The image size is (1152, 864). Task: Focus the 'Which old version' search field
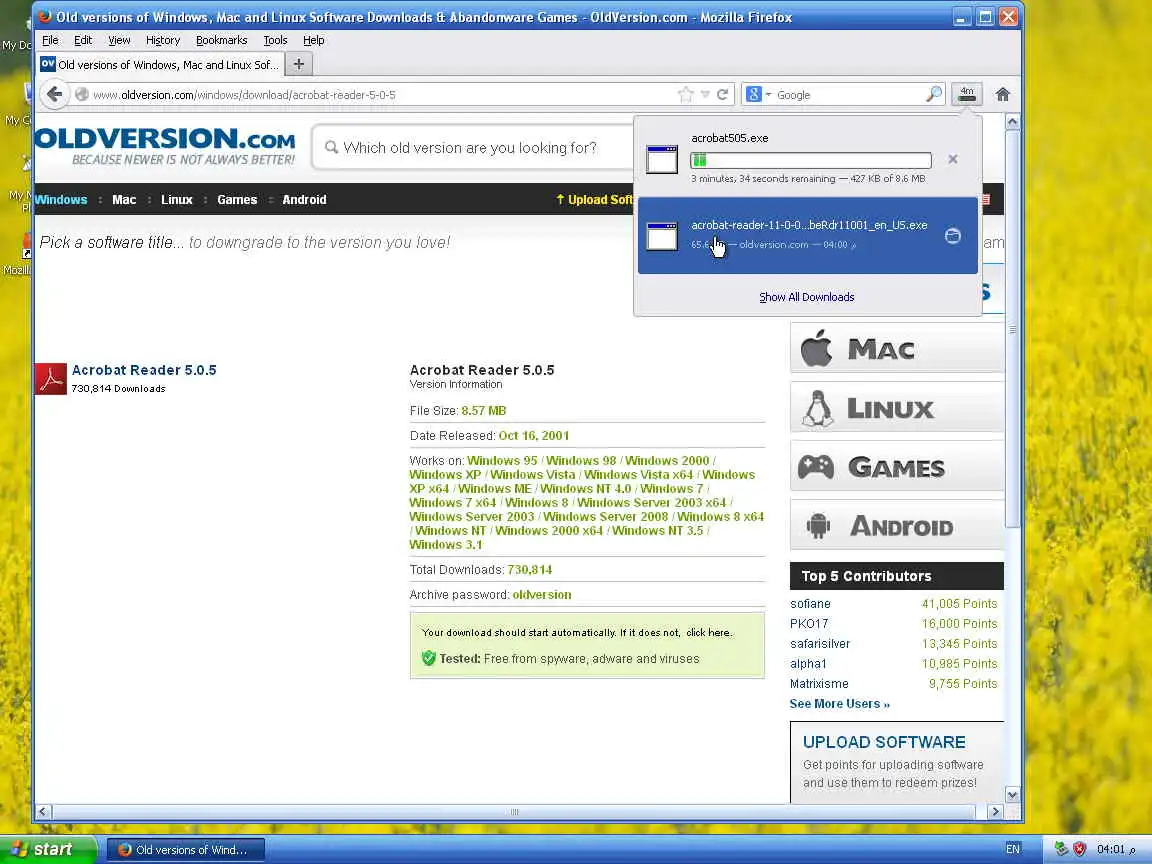click(x=470, y=148)
